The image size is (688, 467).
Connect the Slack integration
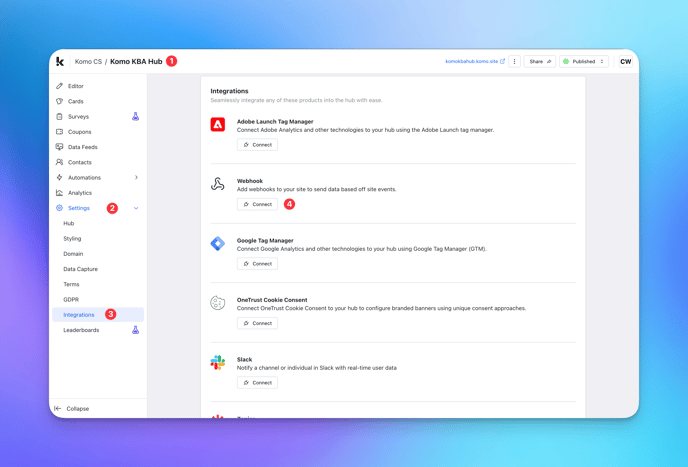258,383
